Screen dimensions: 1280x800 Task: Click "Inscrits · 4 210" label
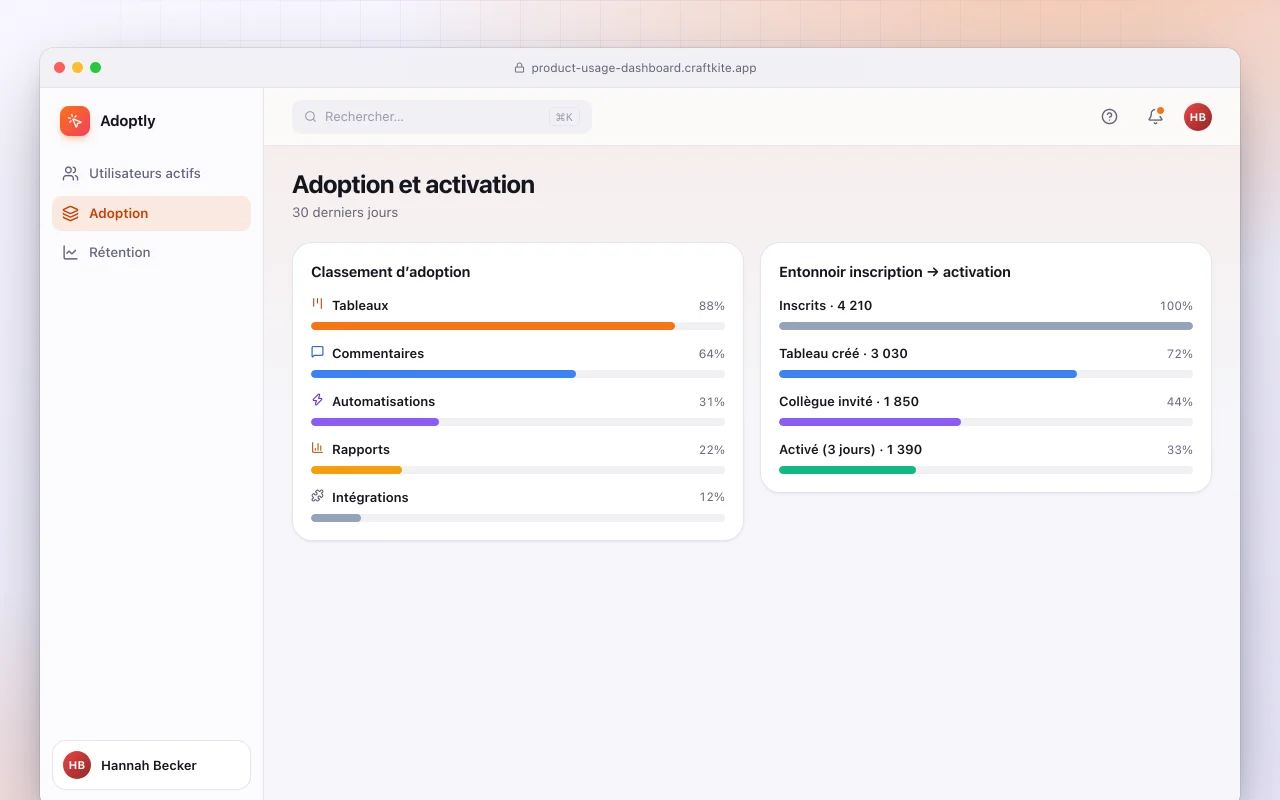826,306
